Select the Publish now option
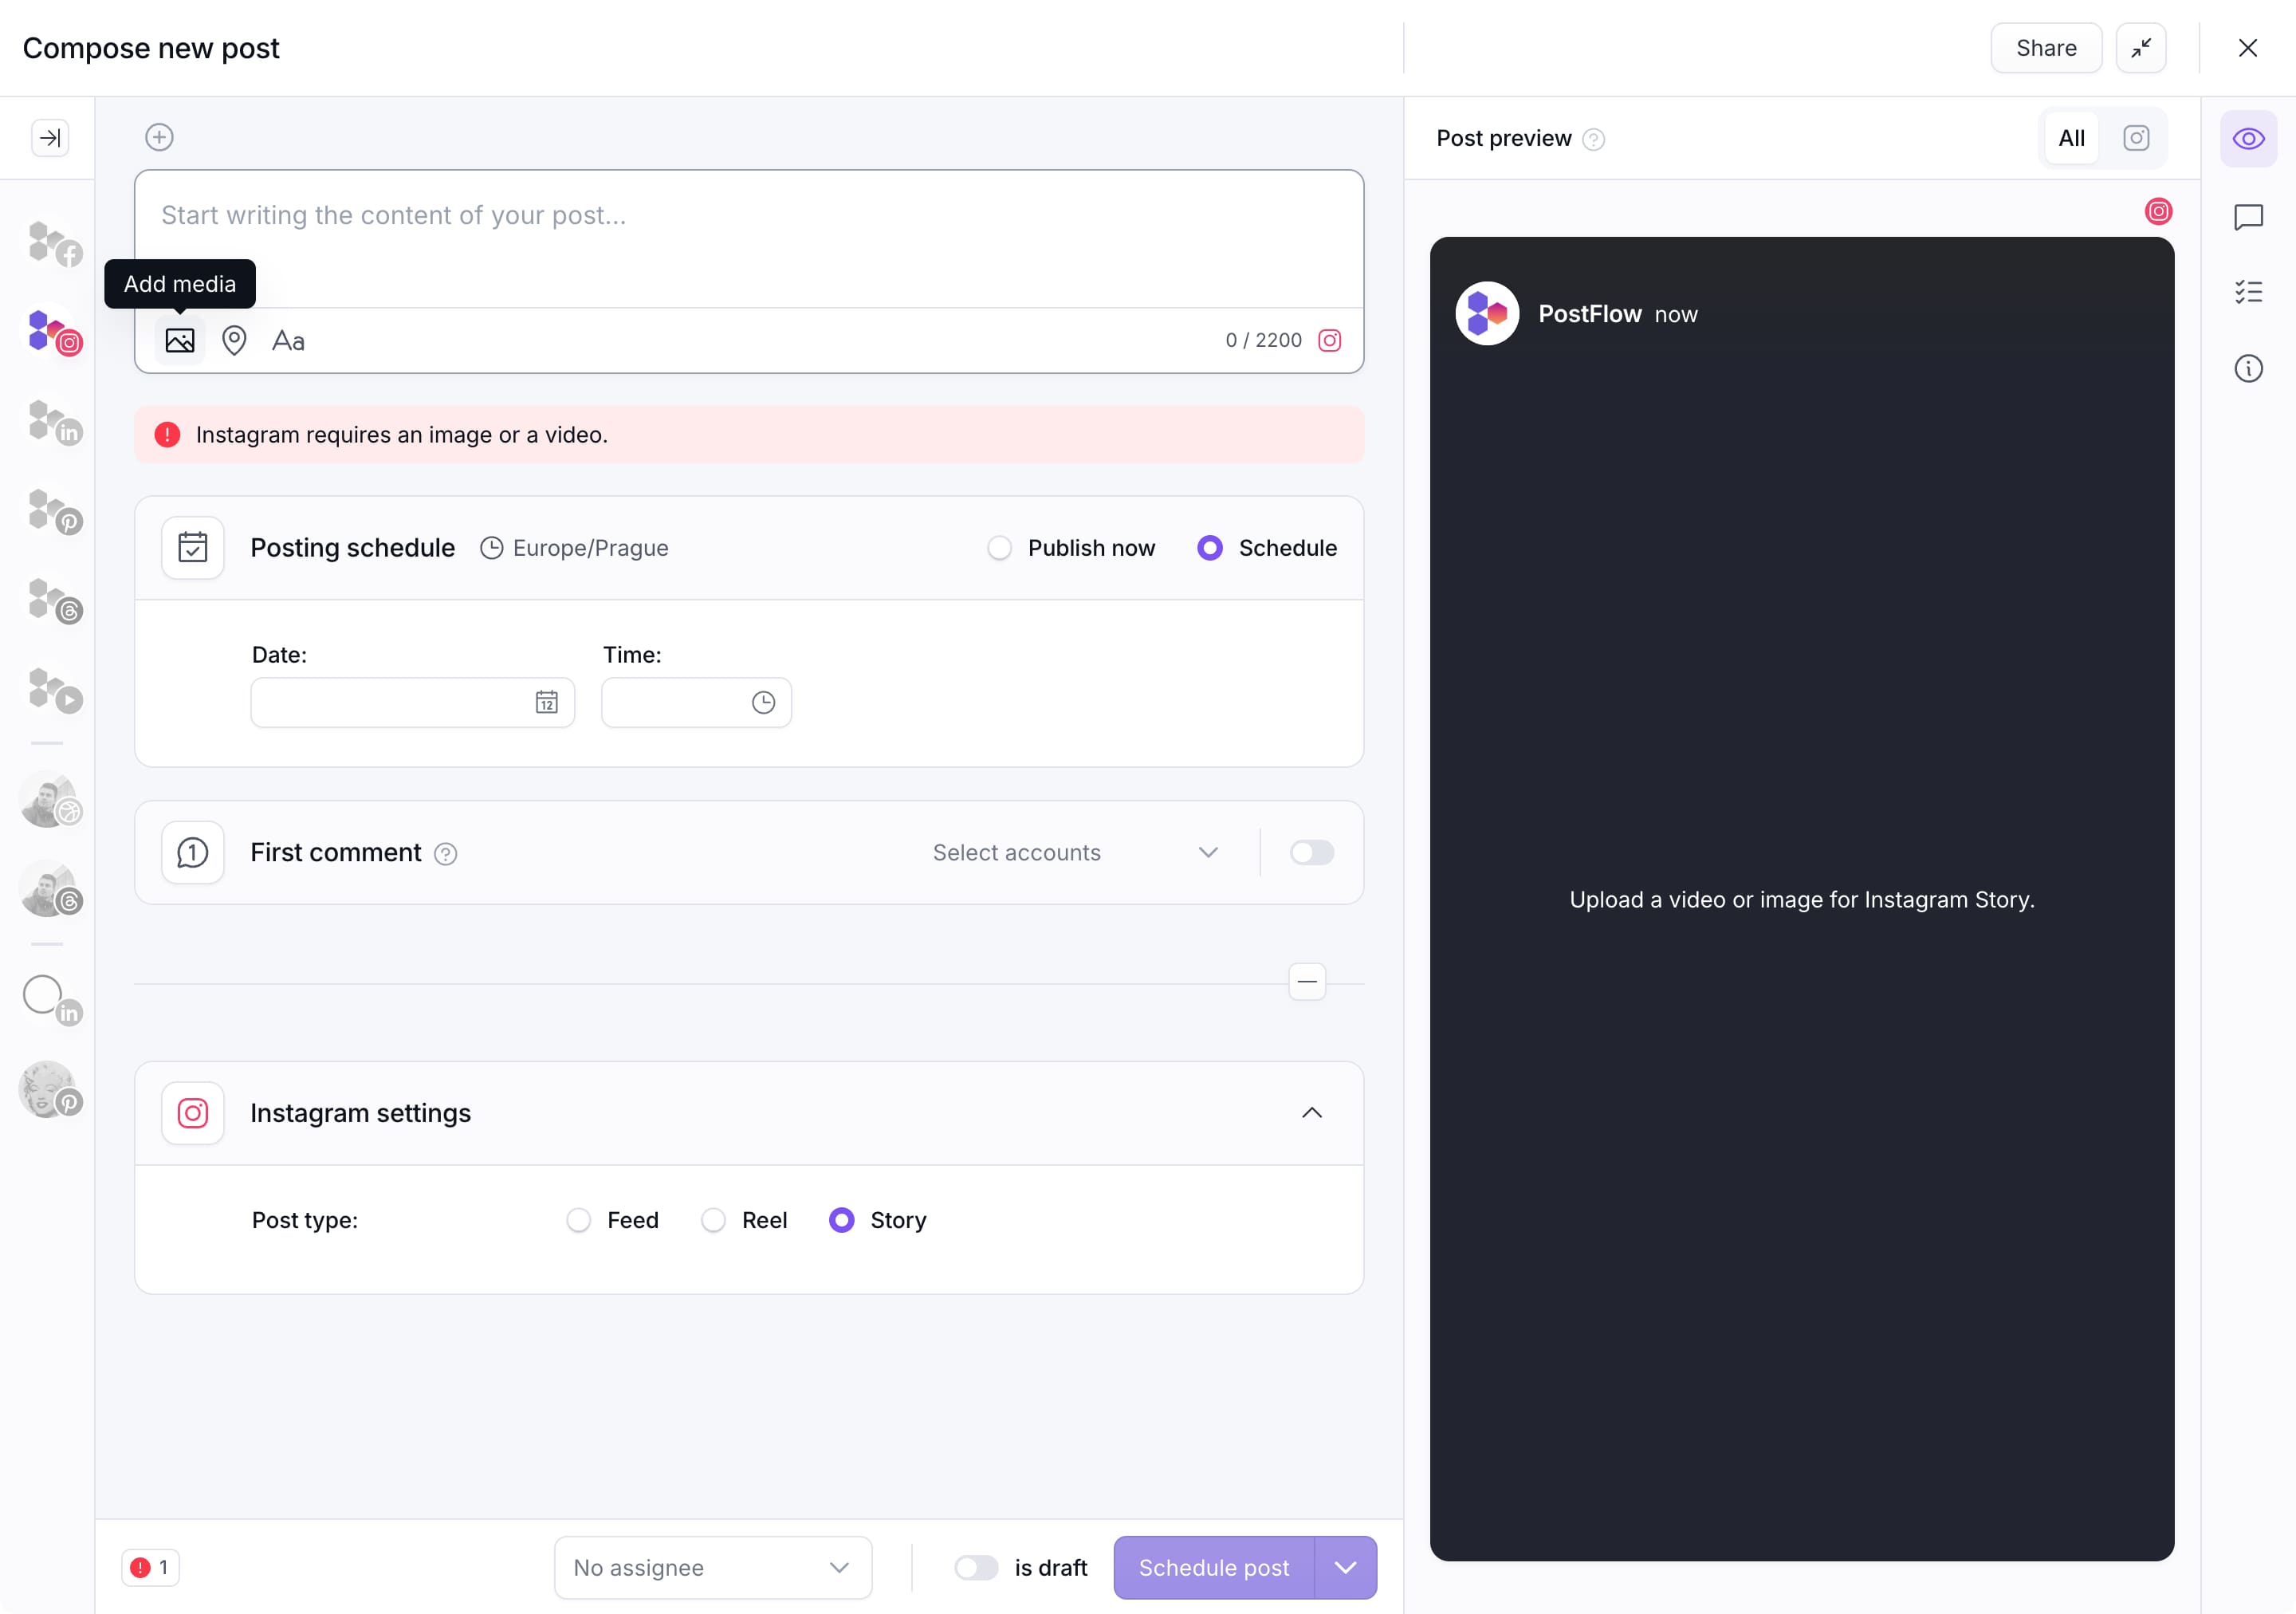This screenshot has width=2296, height=1614. pyautogui.click(x=999, y=548)
